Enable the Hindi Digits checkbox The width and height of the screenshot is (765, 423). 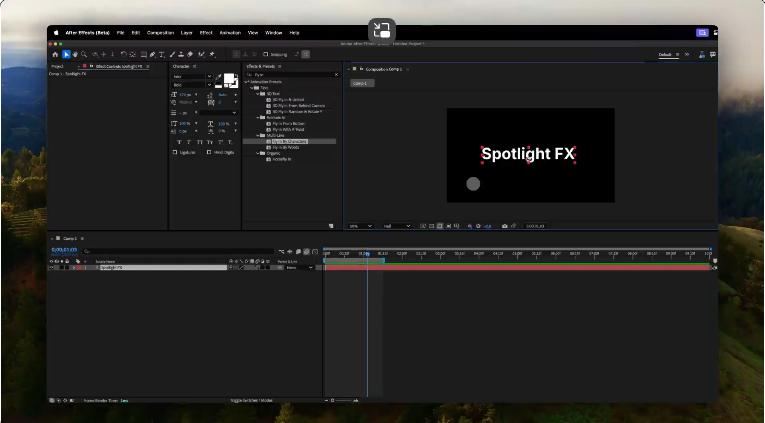tap(209, 152)
